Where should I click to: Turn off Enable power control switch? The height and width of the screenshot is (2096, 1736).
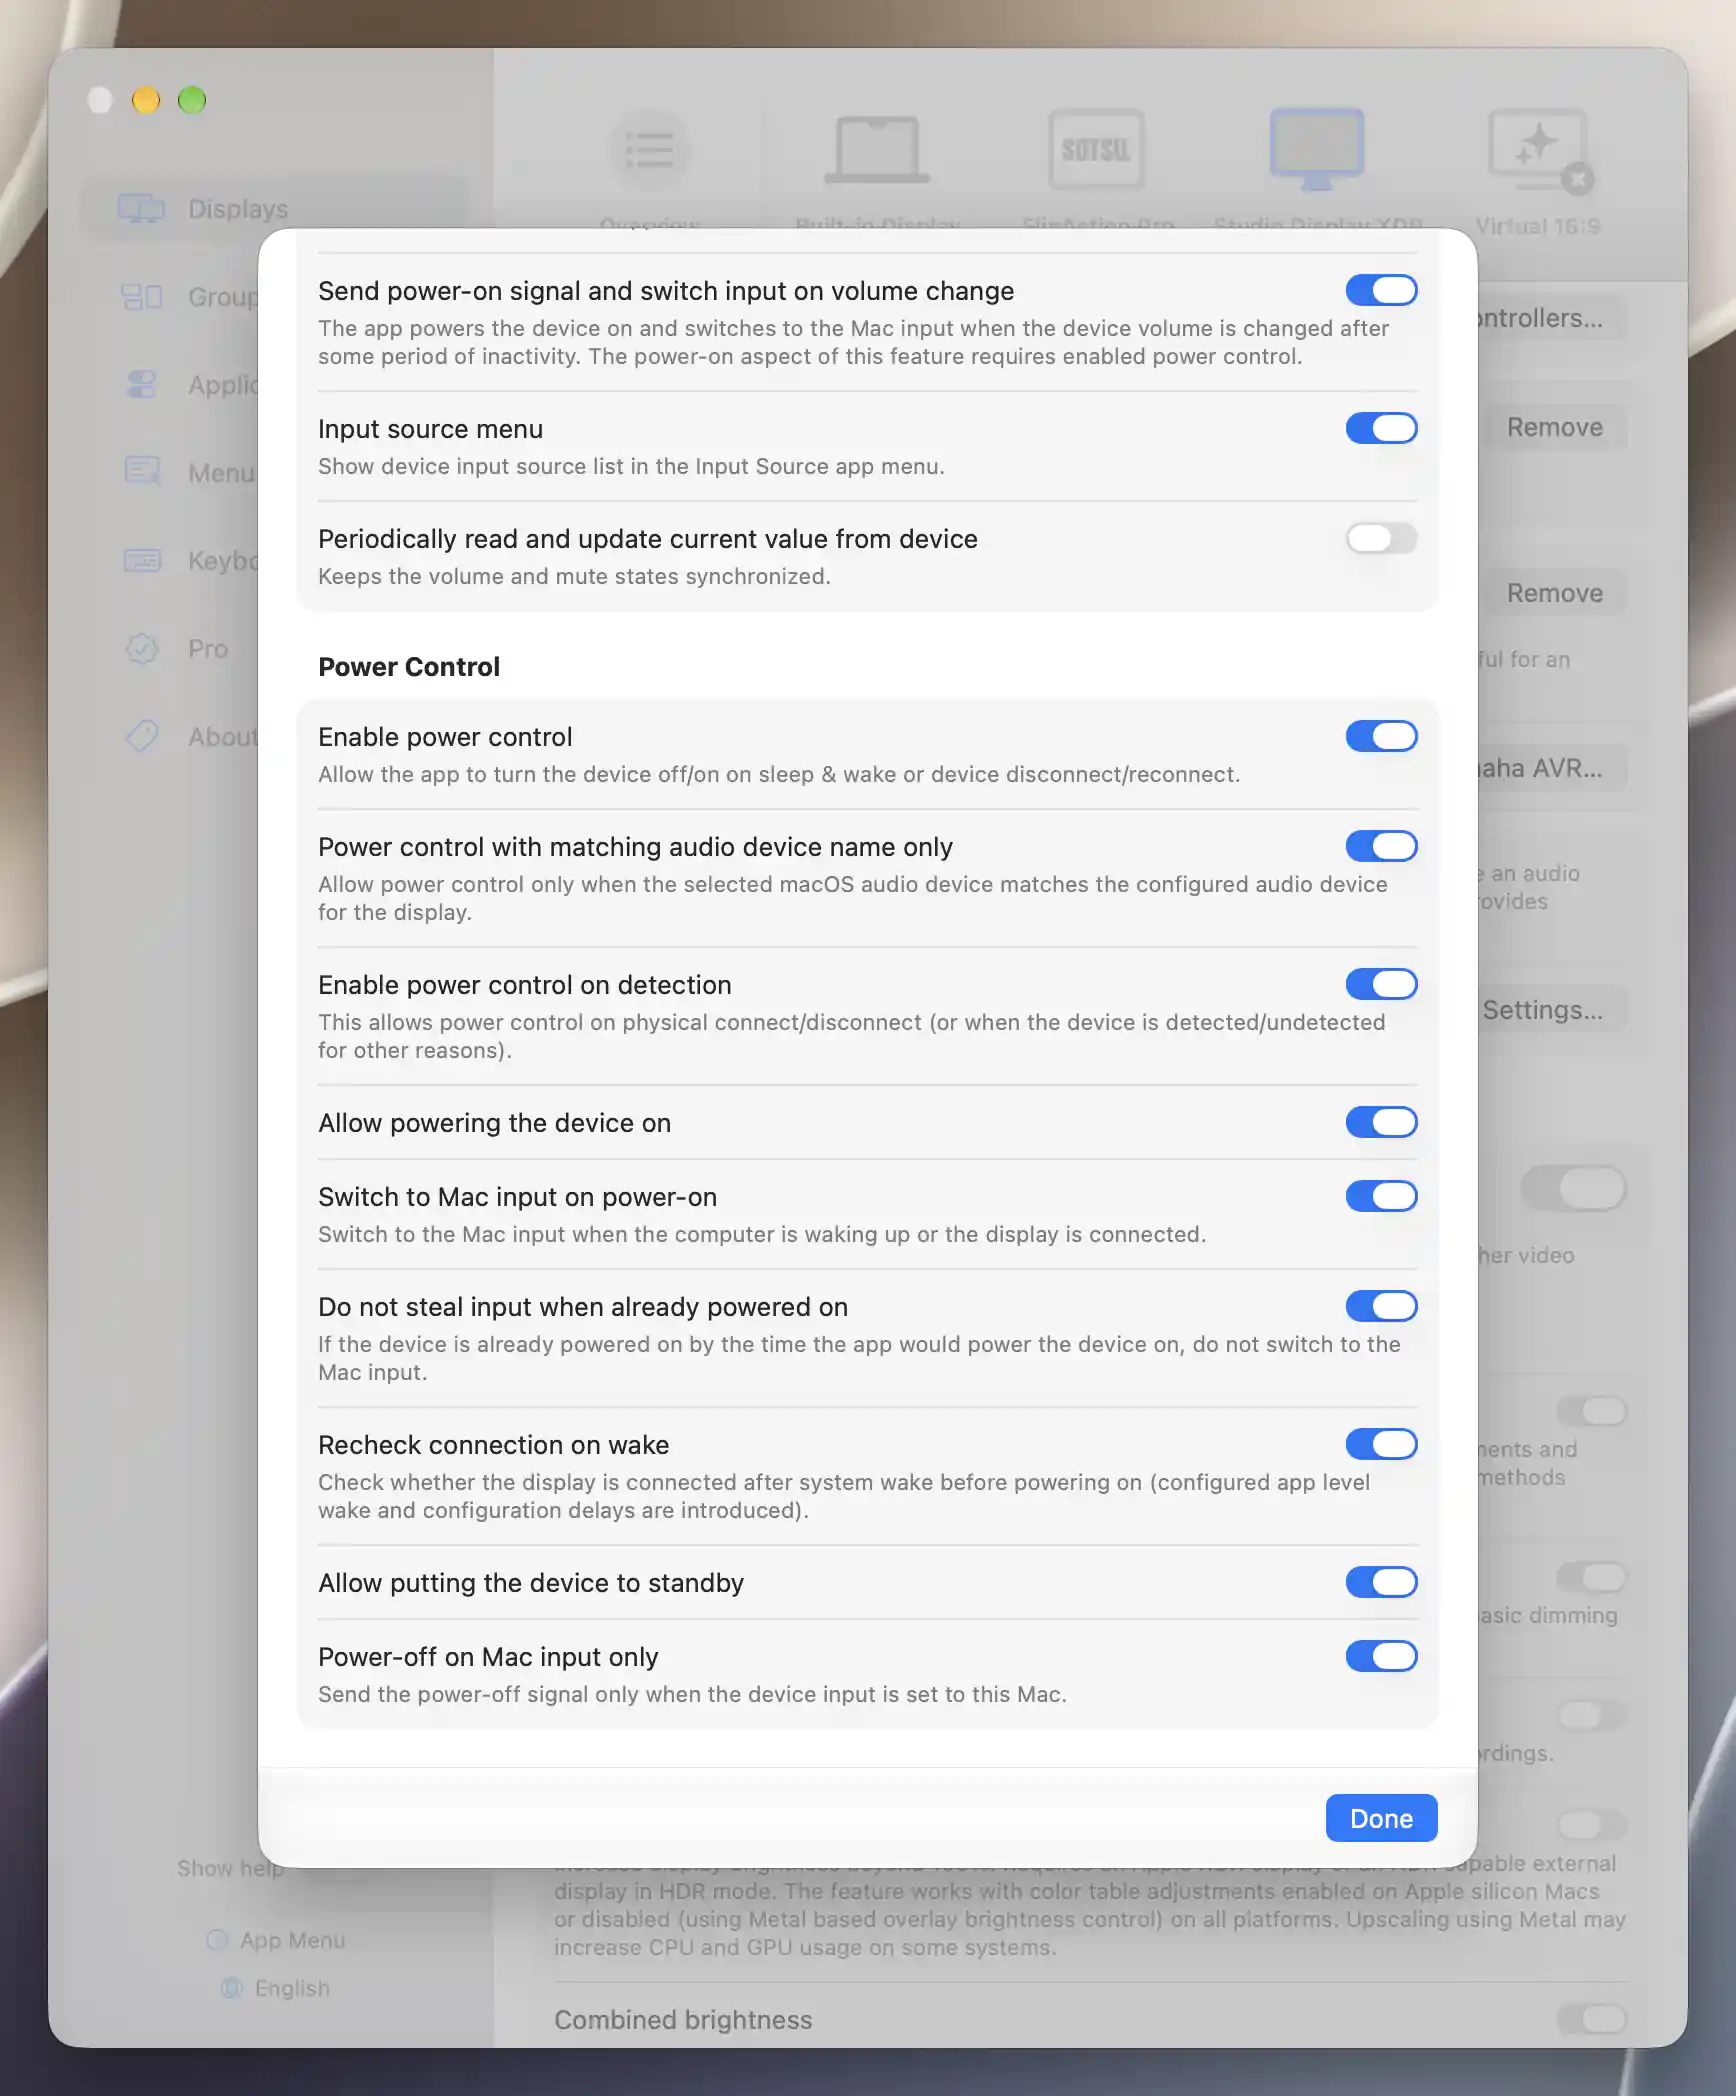(x=1381, y=737)
